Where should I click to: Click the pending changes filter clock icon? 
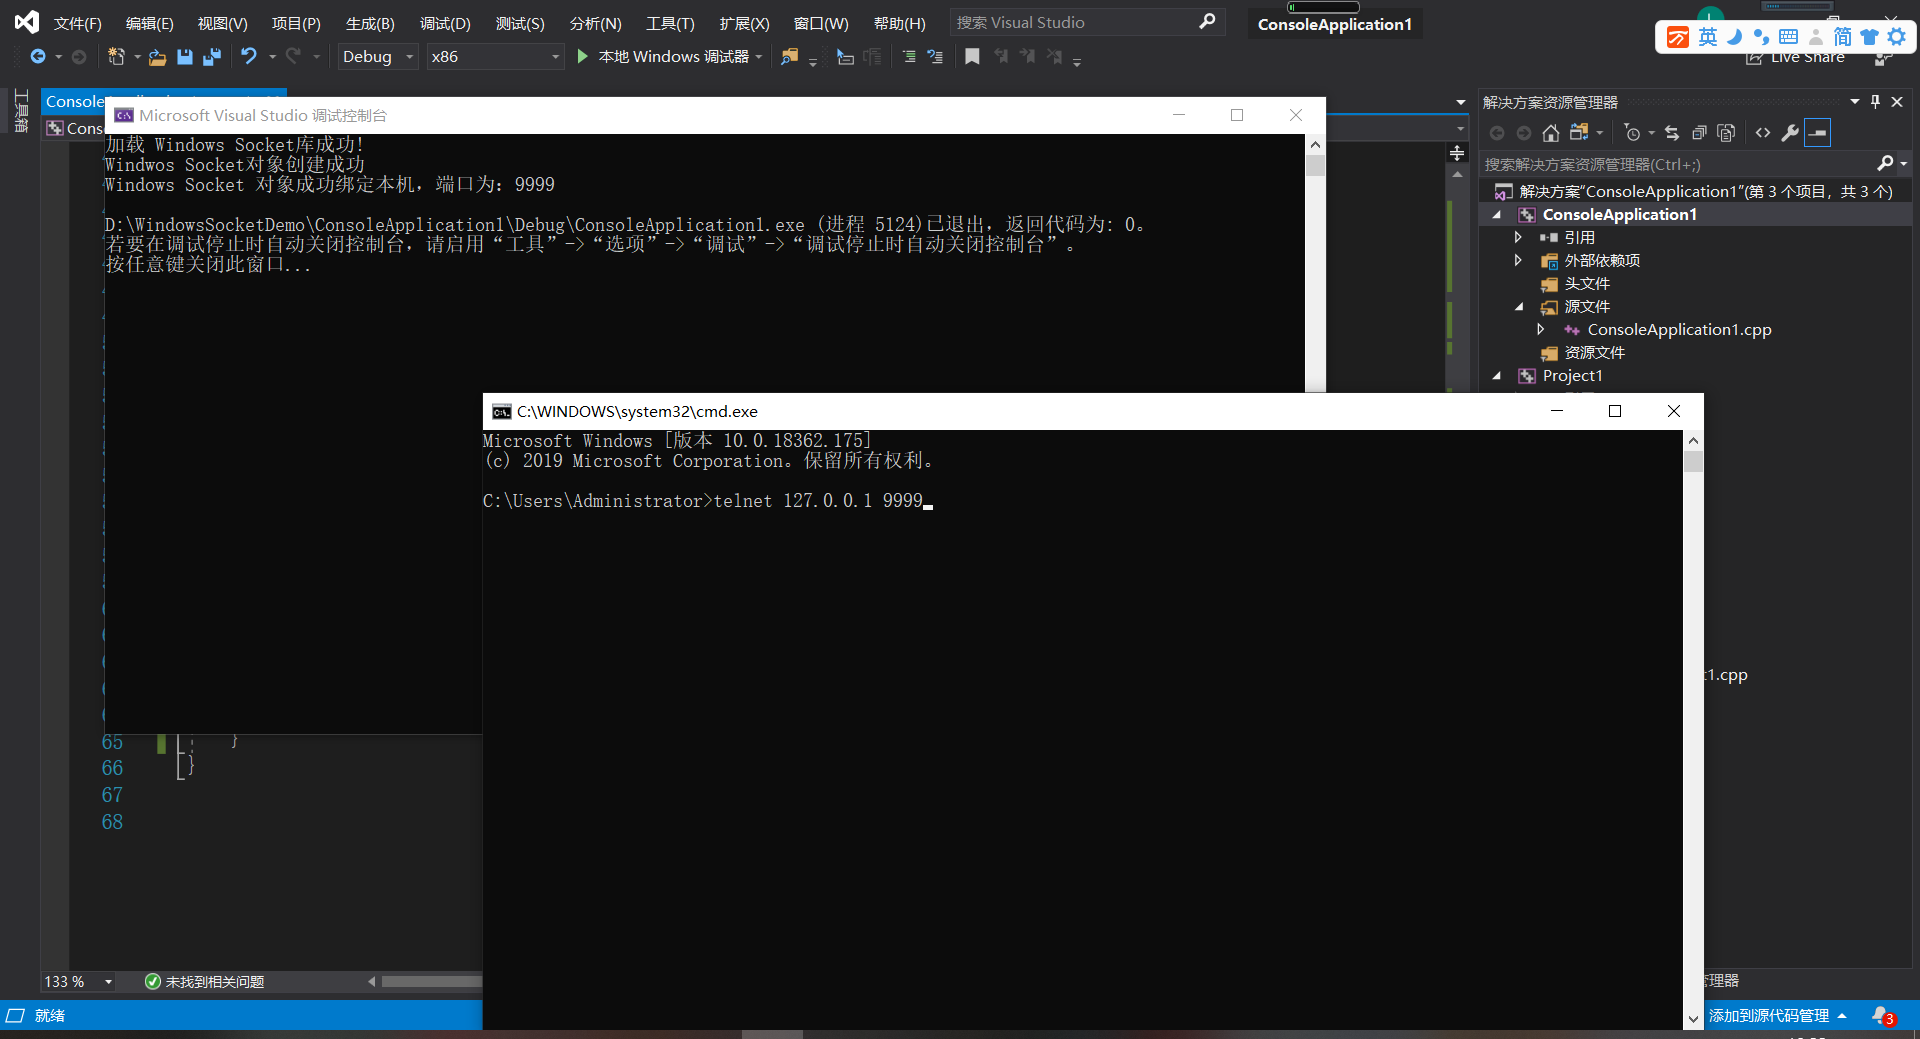(x=1632, y=133)
